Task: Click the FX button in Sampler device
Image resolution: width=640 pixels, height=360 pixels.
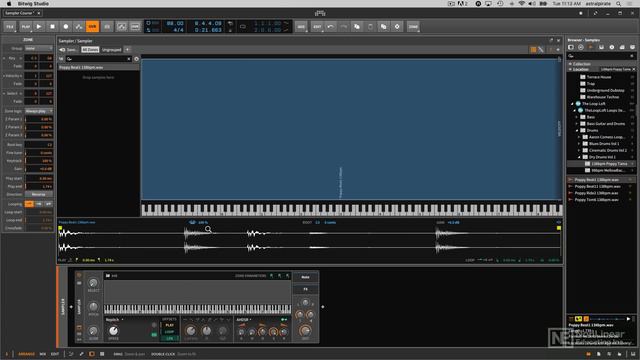Action: click(305, 289)
